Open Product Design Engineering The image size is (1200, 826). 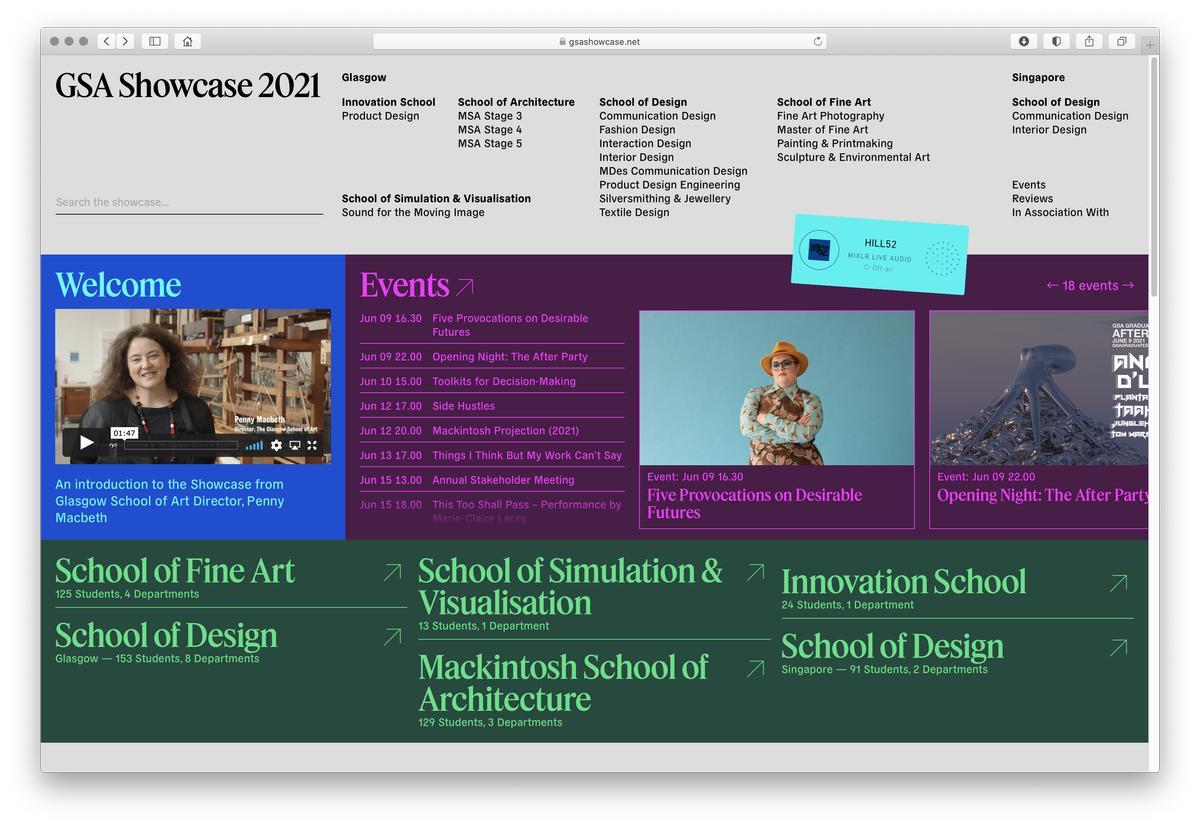click(x=669, y=185)
